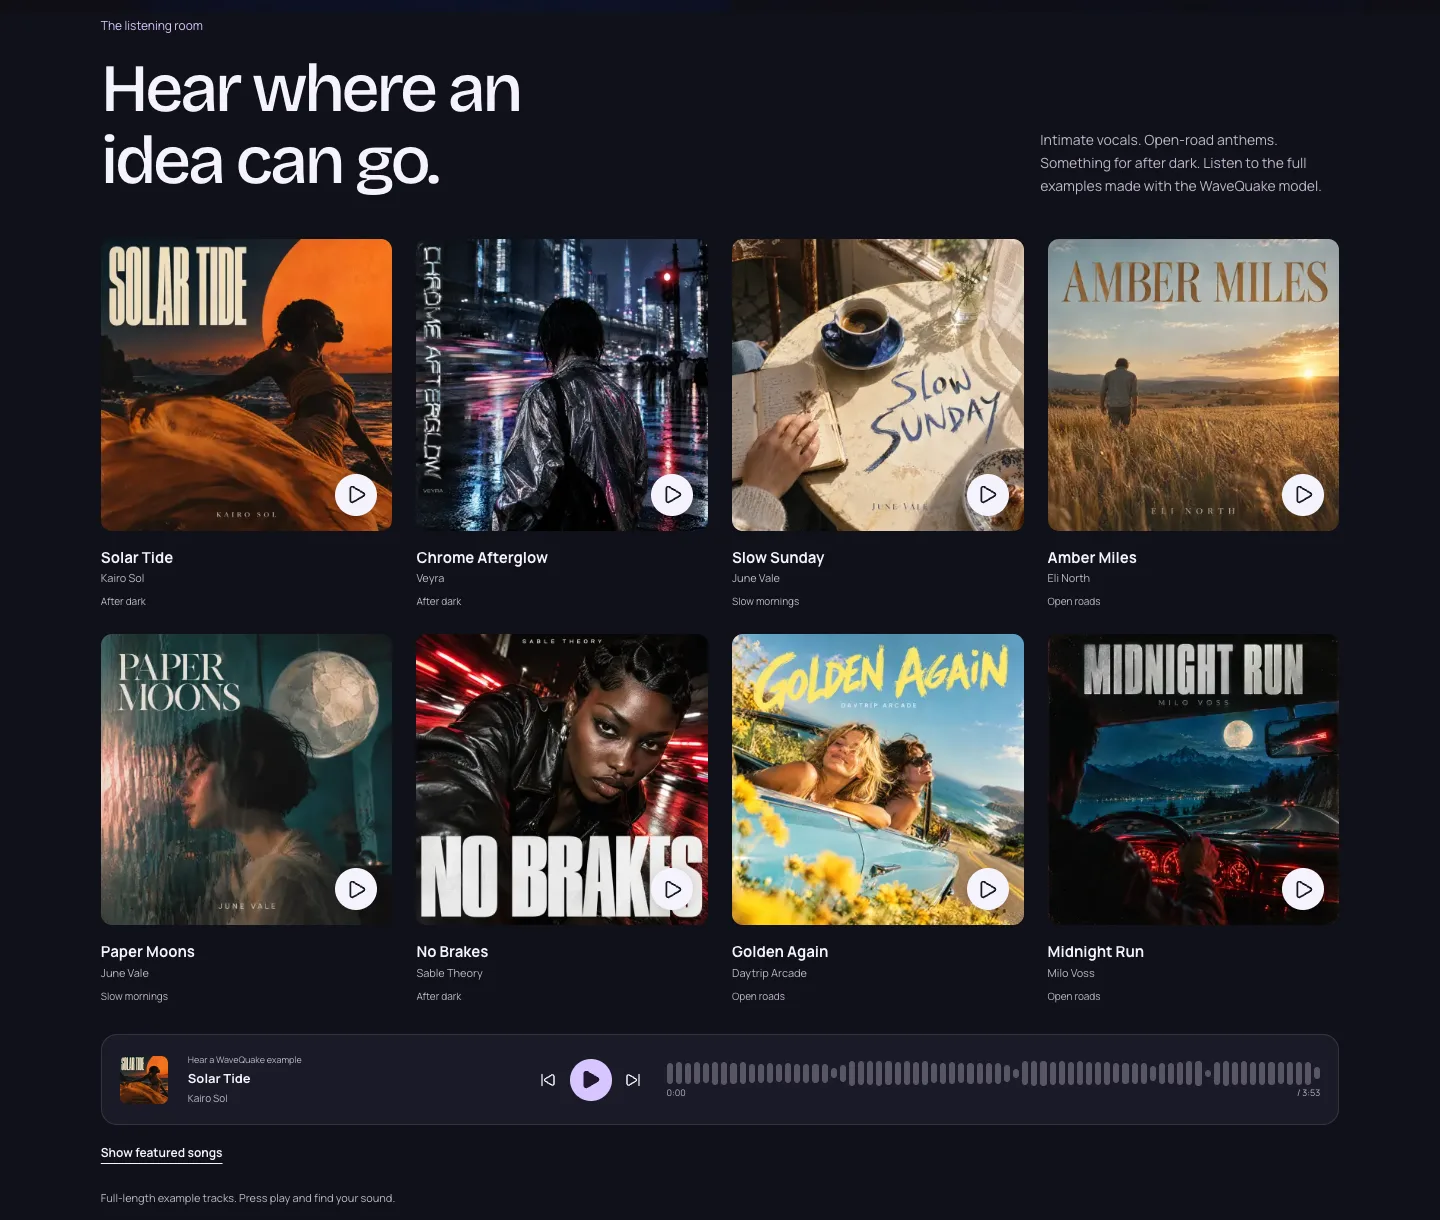Skip to next track in the player bar
The height and width of the screenshot is (1220, 1440).
[x=633, y=1080]
